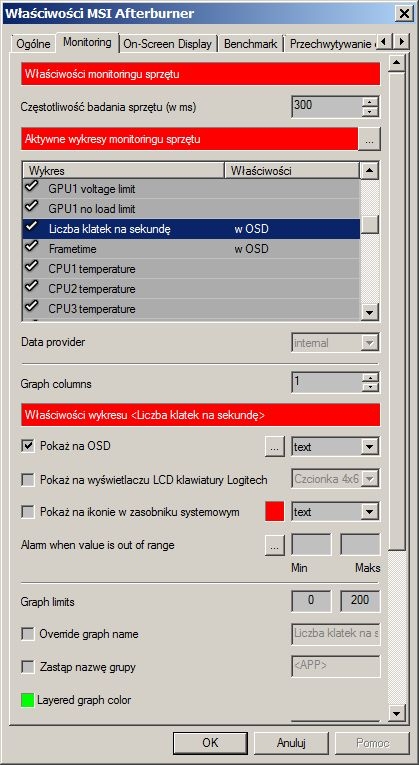
Task: Close the MSI Afterburner properties window
Action: click(404, 13)
